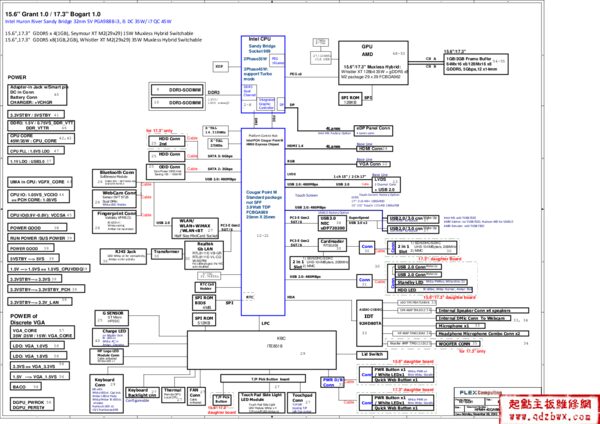Click the USB3.0 NEC controller block
This screenshot has height=424, width=600.
pos(332,223)
